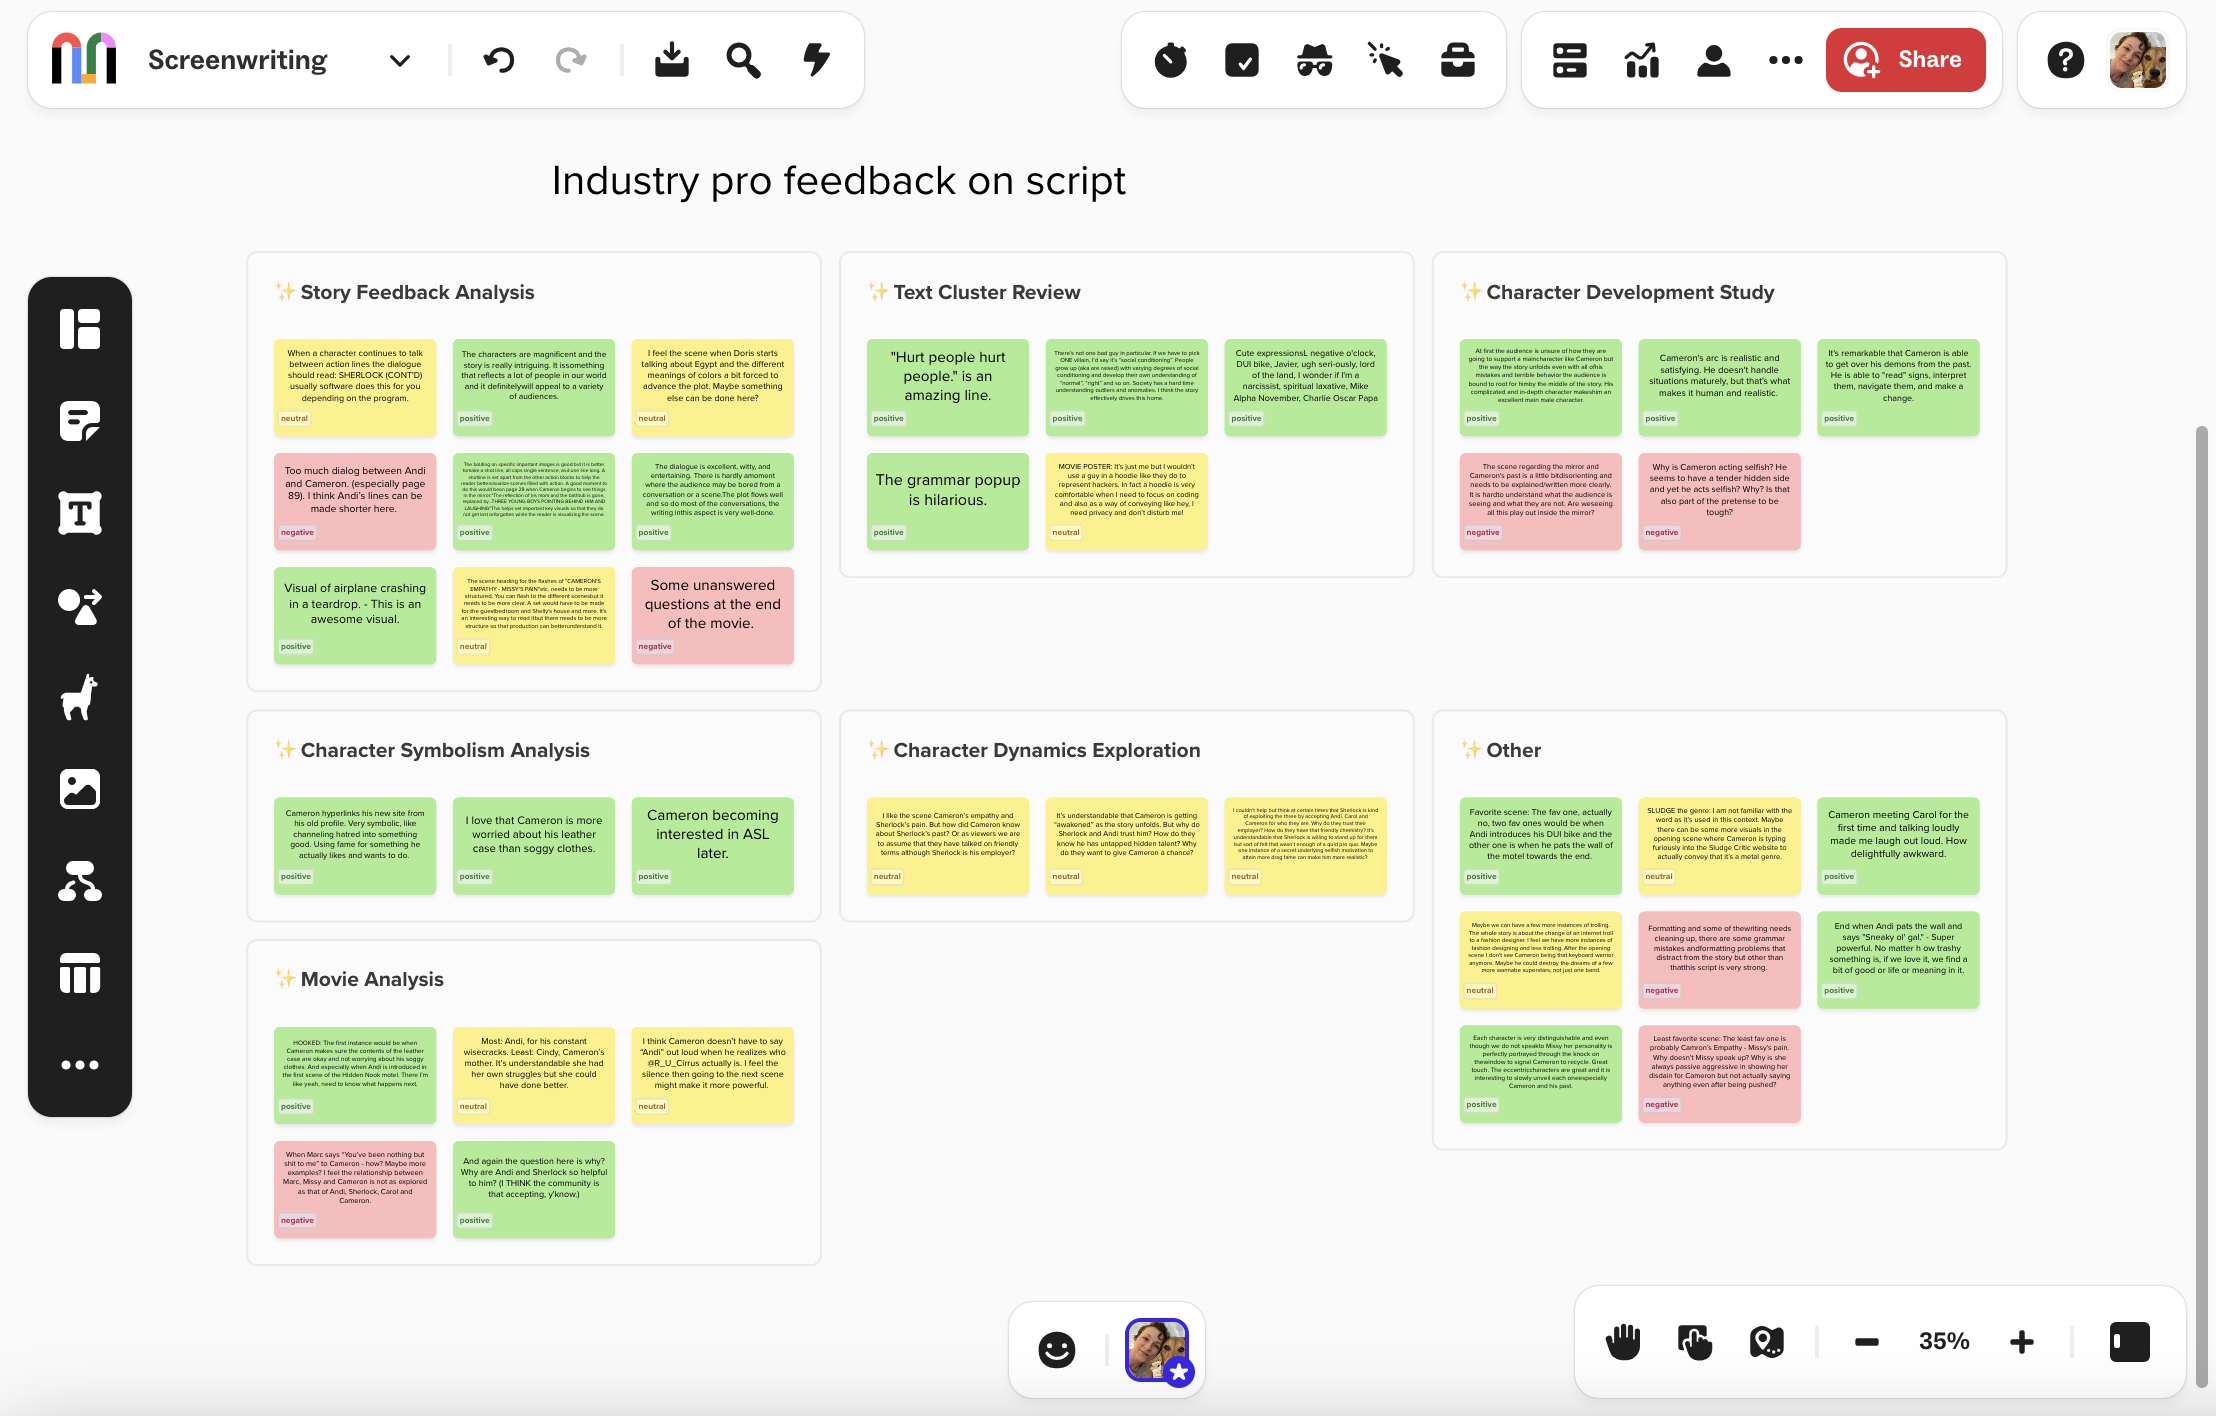Open the Story Feedback Analysis section
The image size is (2216, 1416).
pyautogui.click(x=417, y=292)
